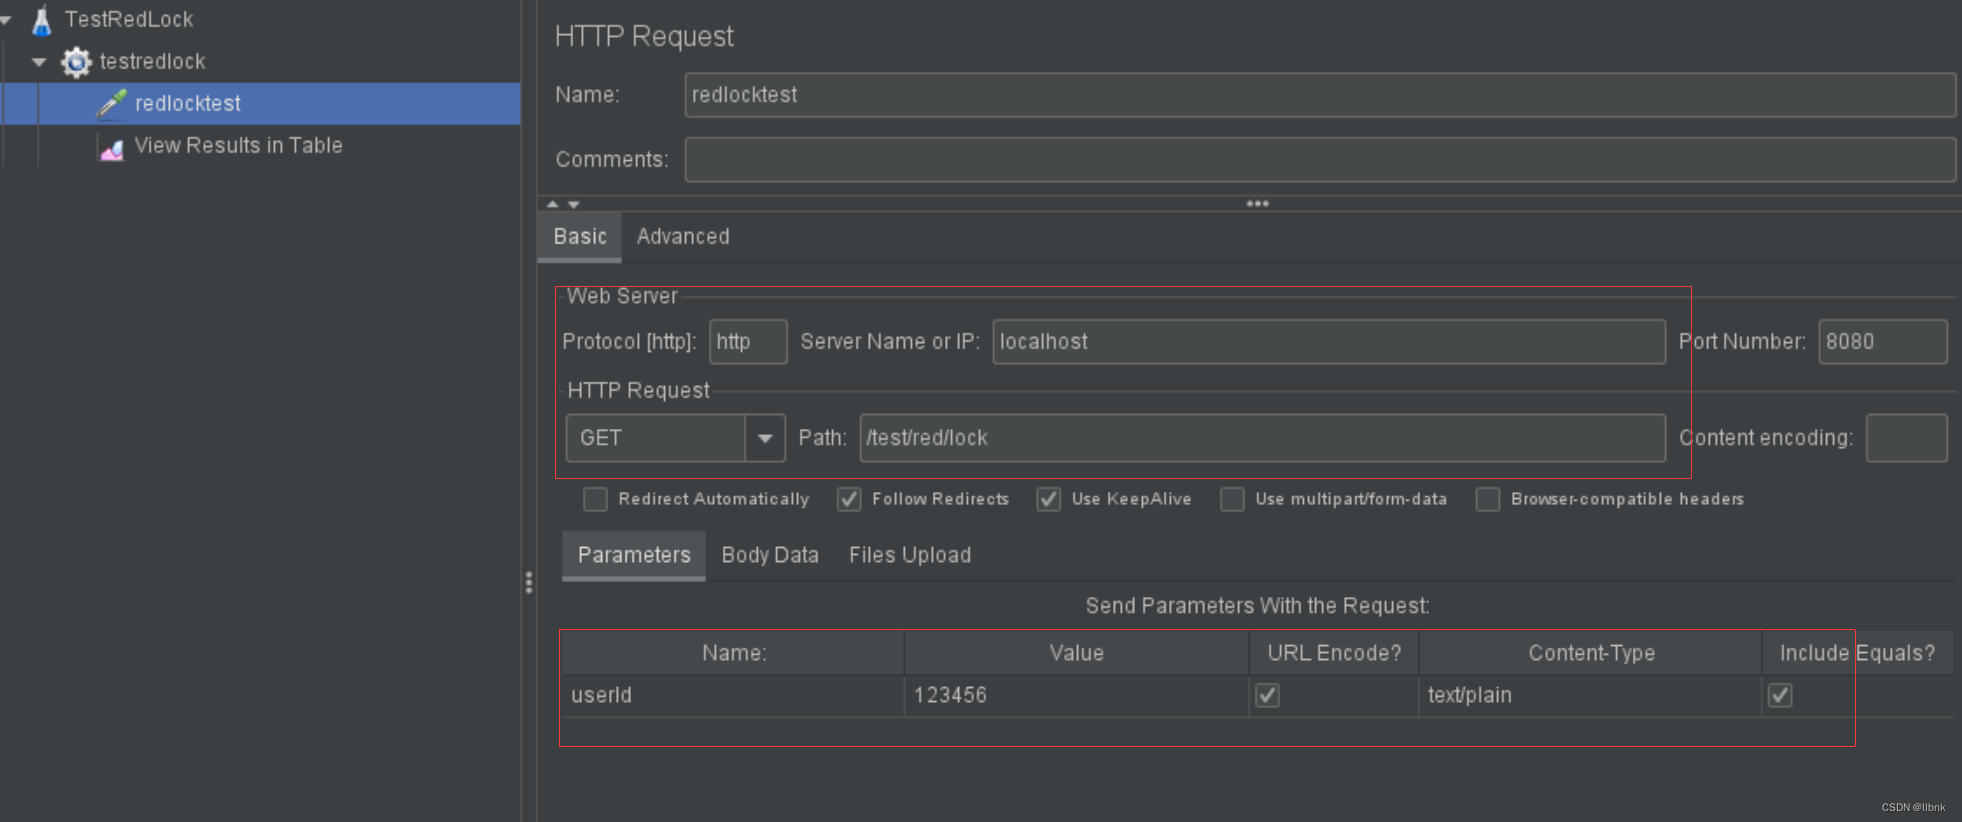Toggle URL Encode checkbox for userId

[1267, 695]
